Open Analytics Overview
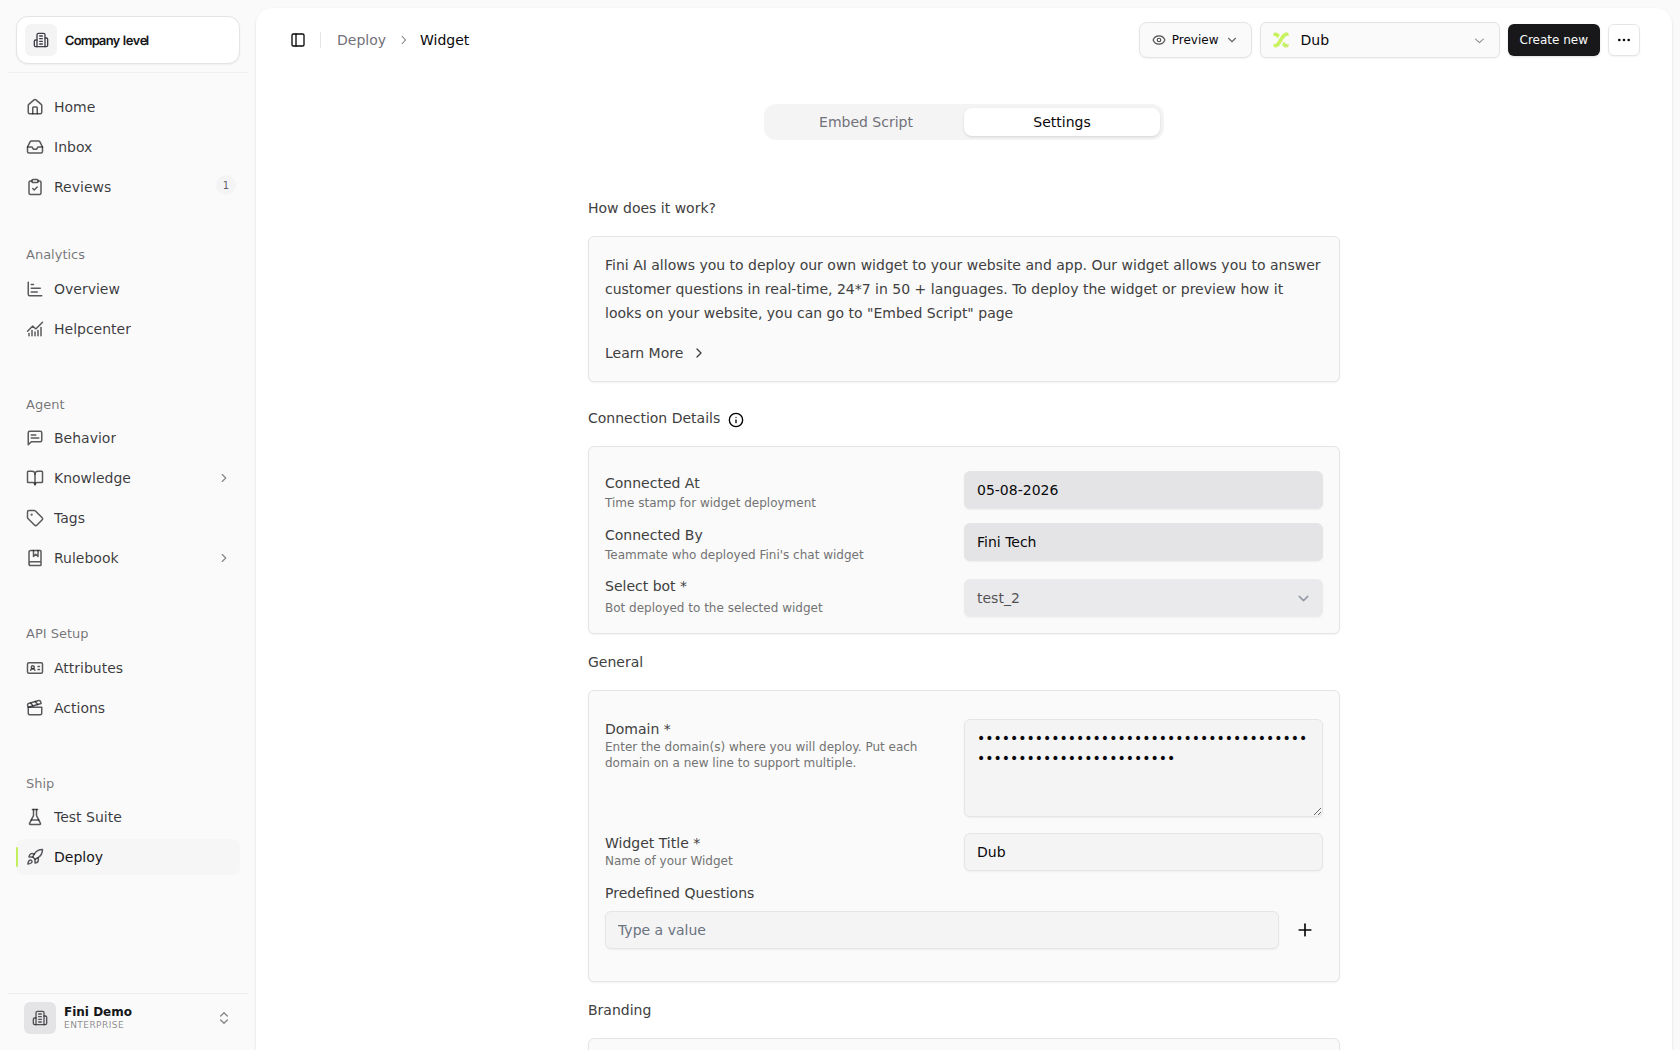This screenshot has width=1680, height=1050. (128, 289)
